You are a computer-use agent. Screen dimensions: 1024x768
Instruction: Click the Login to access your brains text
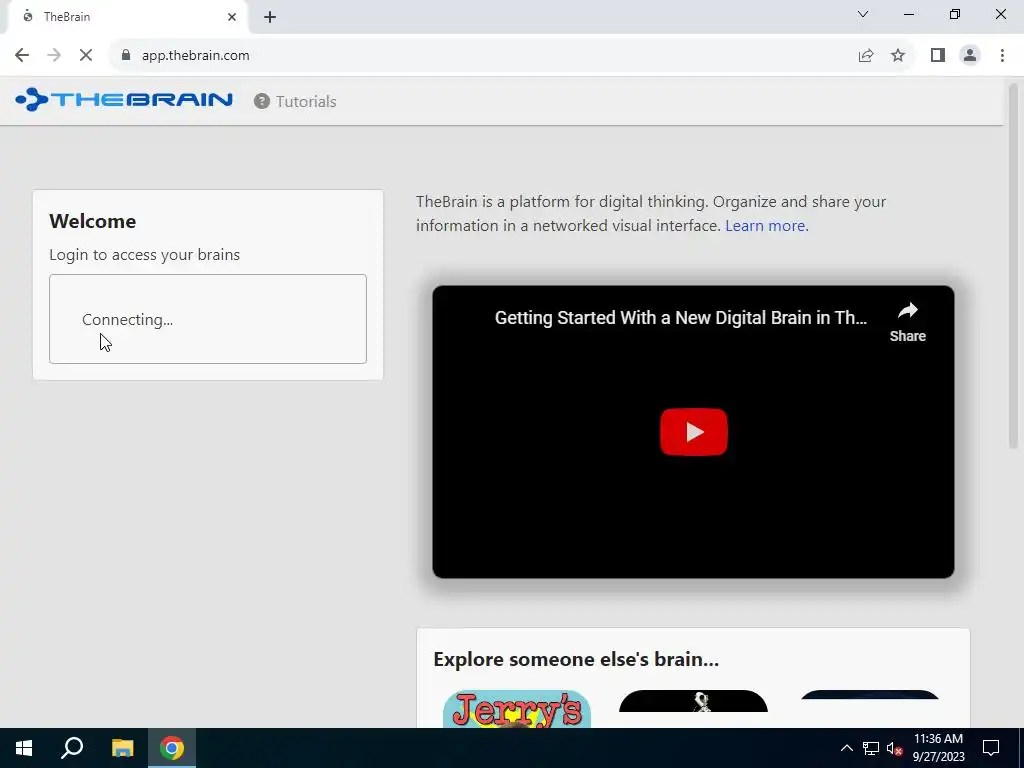(x=144, y=255)
